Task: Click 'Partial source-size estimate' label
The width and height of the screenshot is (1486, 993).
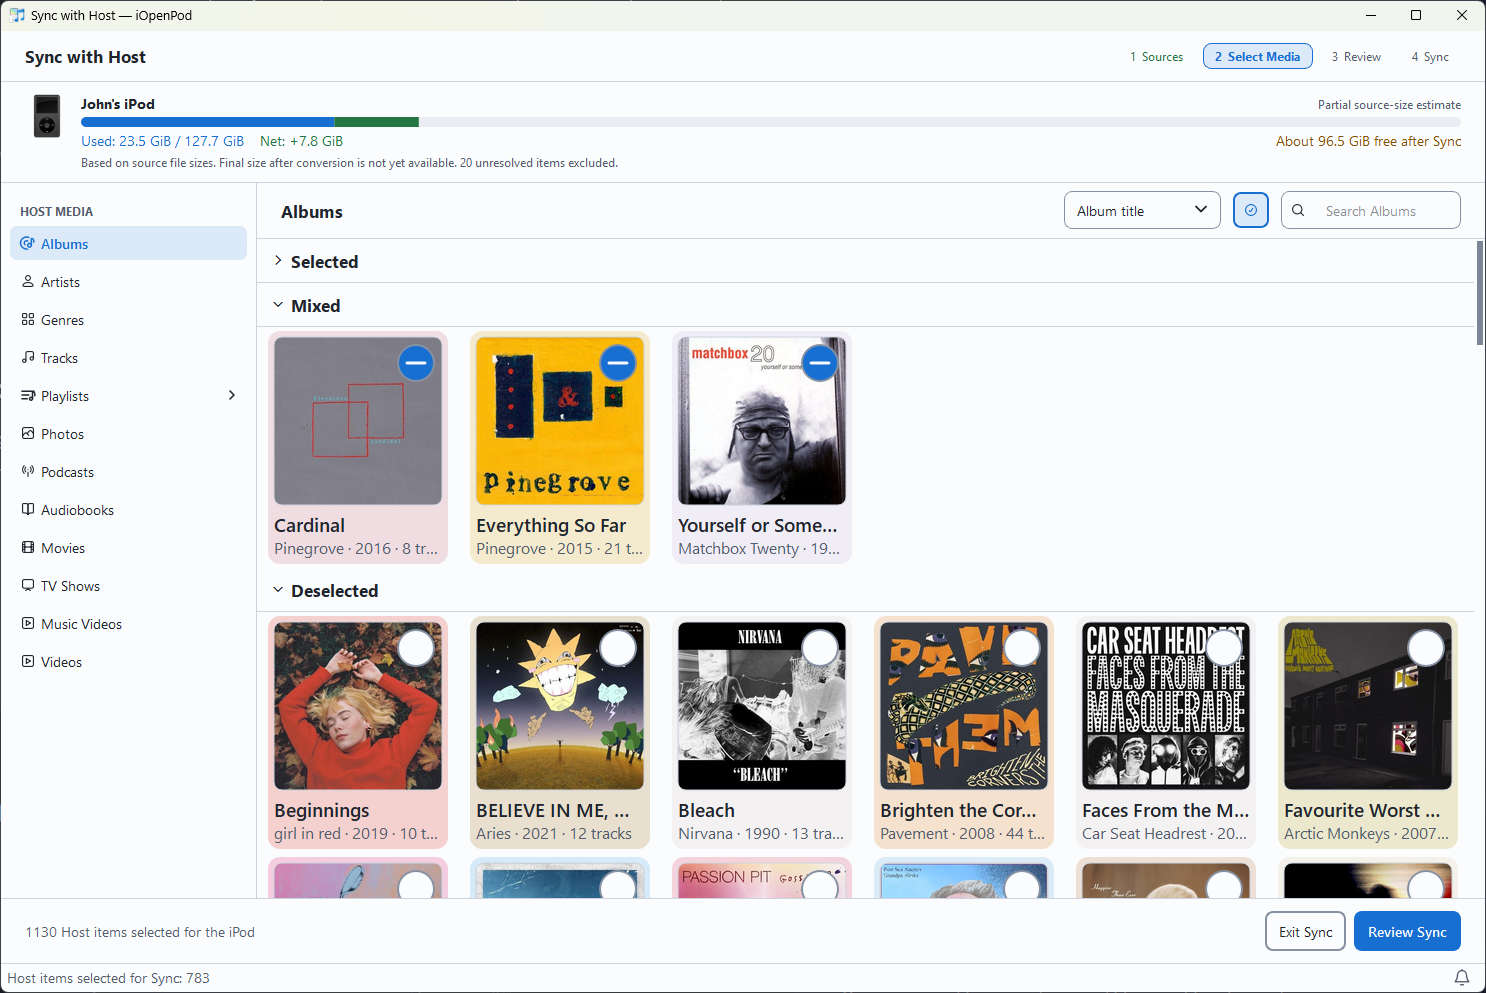Action: tap(1389, 104)
